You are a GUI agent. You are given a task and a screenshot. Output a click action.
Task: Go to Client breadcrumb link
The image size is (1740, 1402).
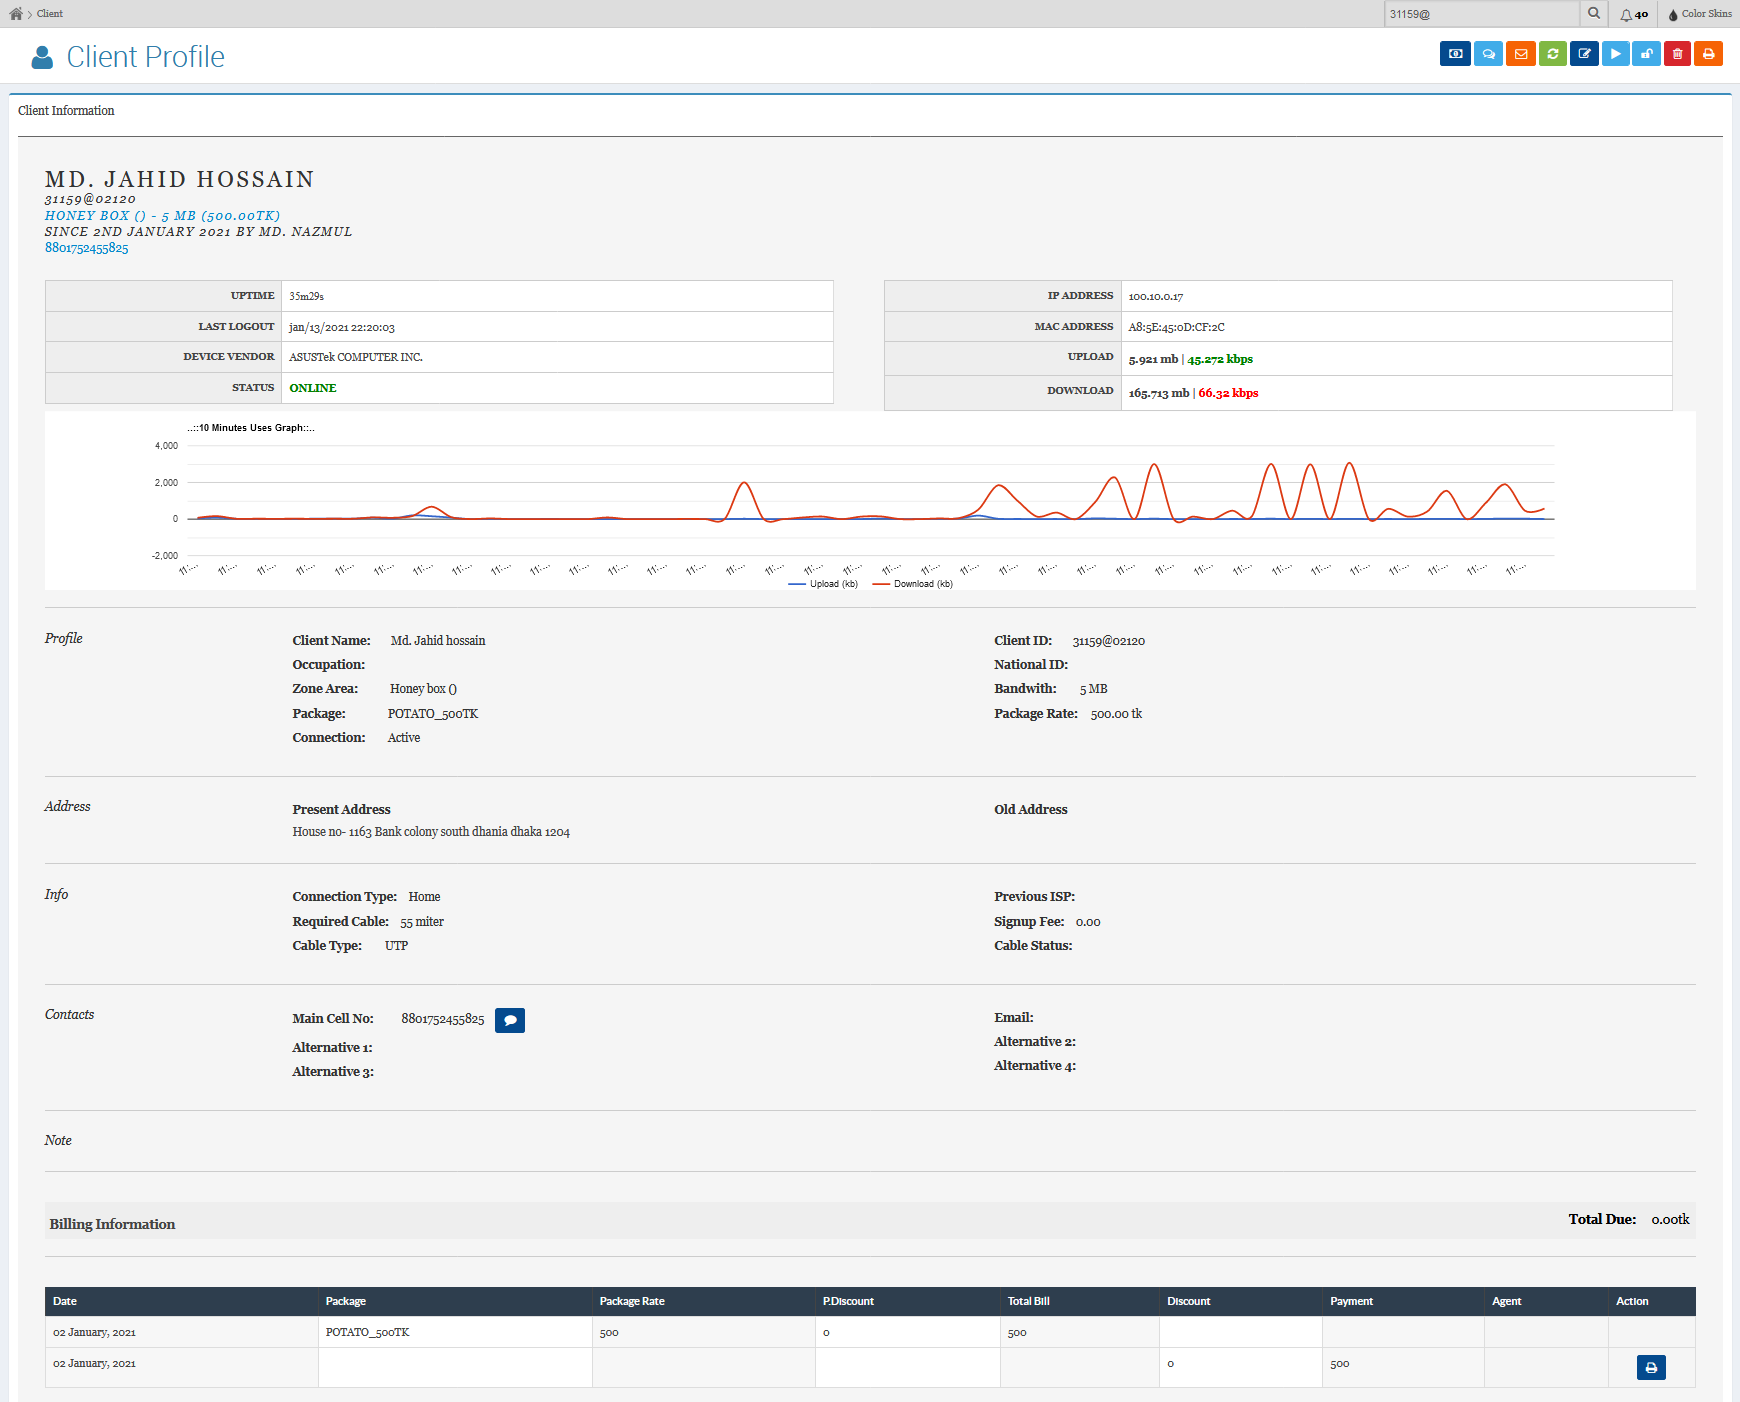(x=50, y=14)
